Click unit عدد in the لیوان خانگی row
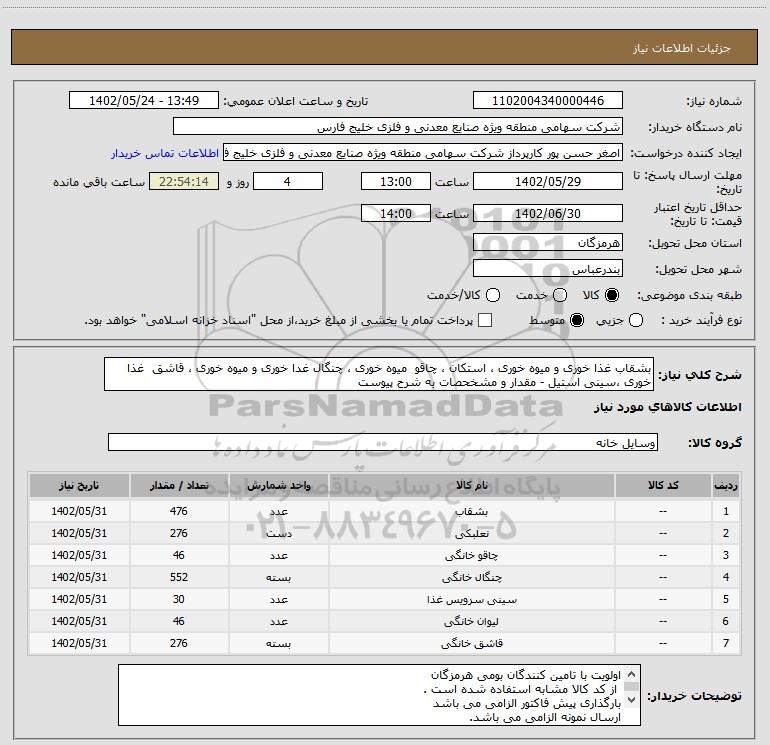 pos(278,621)
